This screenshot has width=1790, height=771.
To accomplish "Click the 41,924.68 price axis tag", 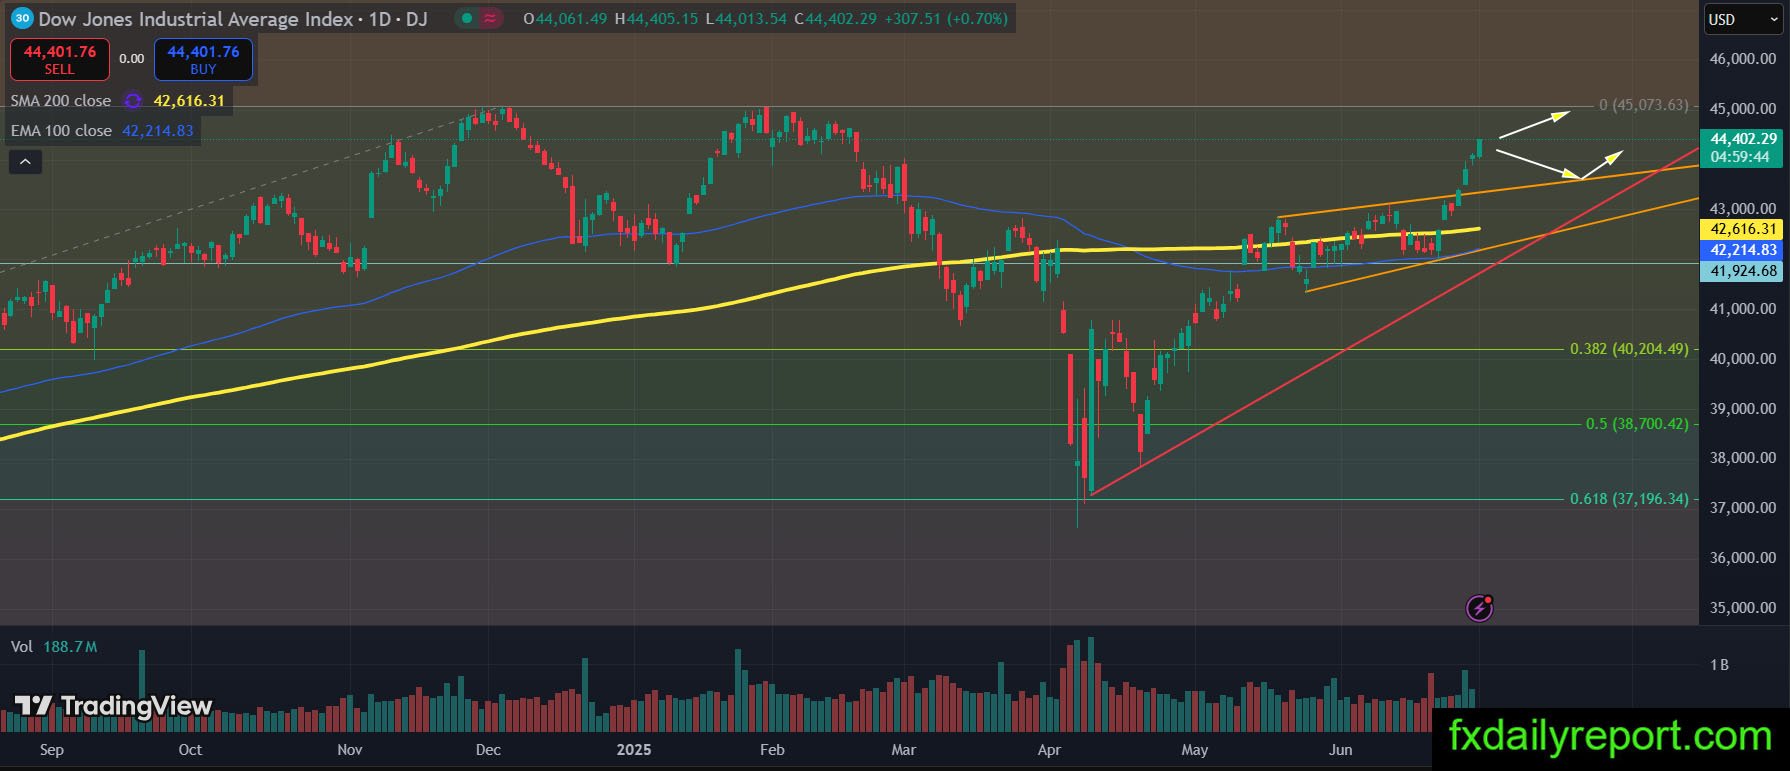I will click(x=1743, y=271).
